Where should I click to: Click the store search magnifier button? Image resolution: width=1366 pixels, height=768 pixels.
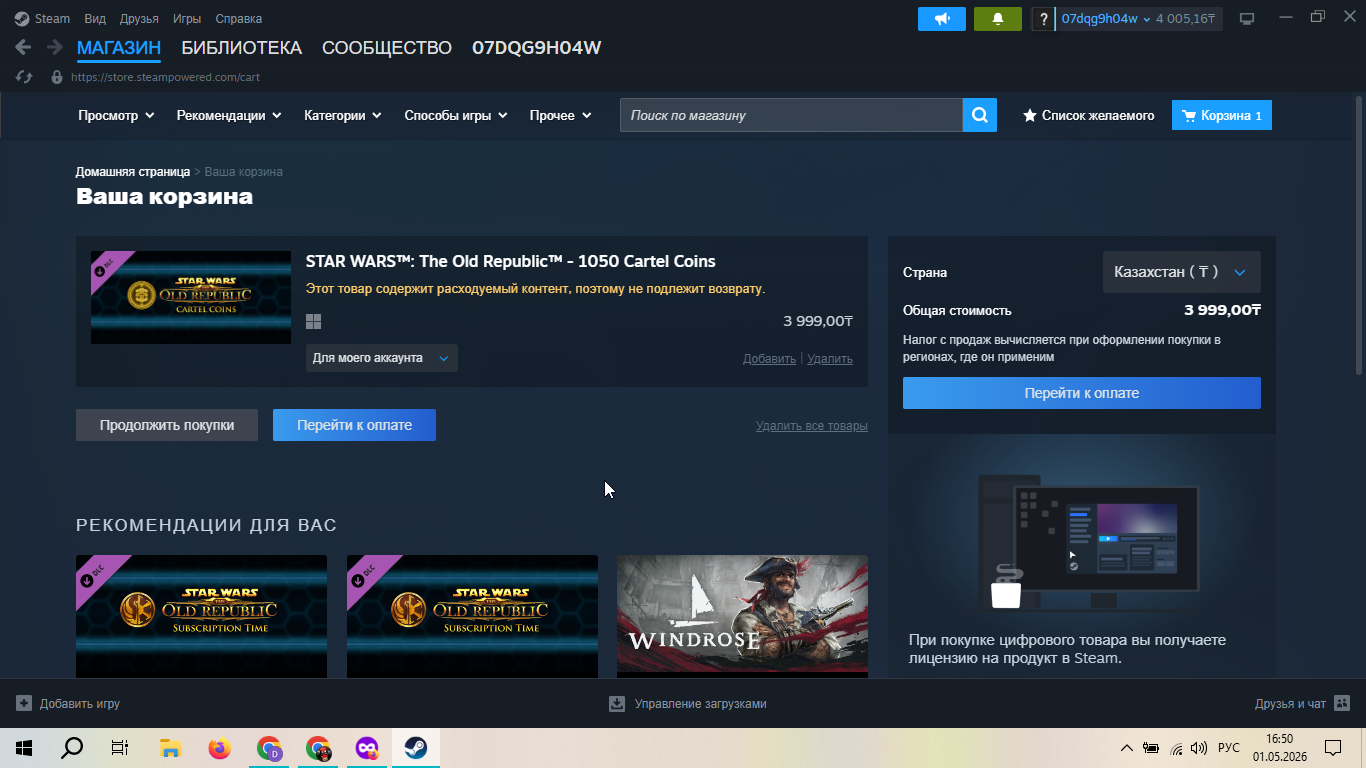pos(980,115)
